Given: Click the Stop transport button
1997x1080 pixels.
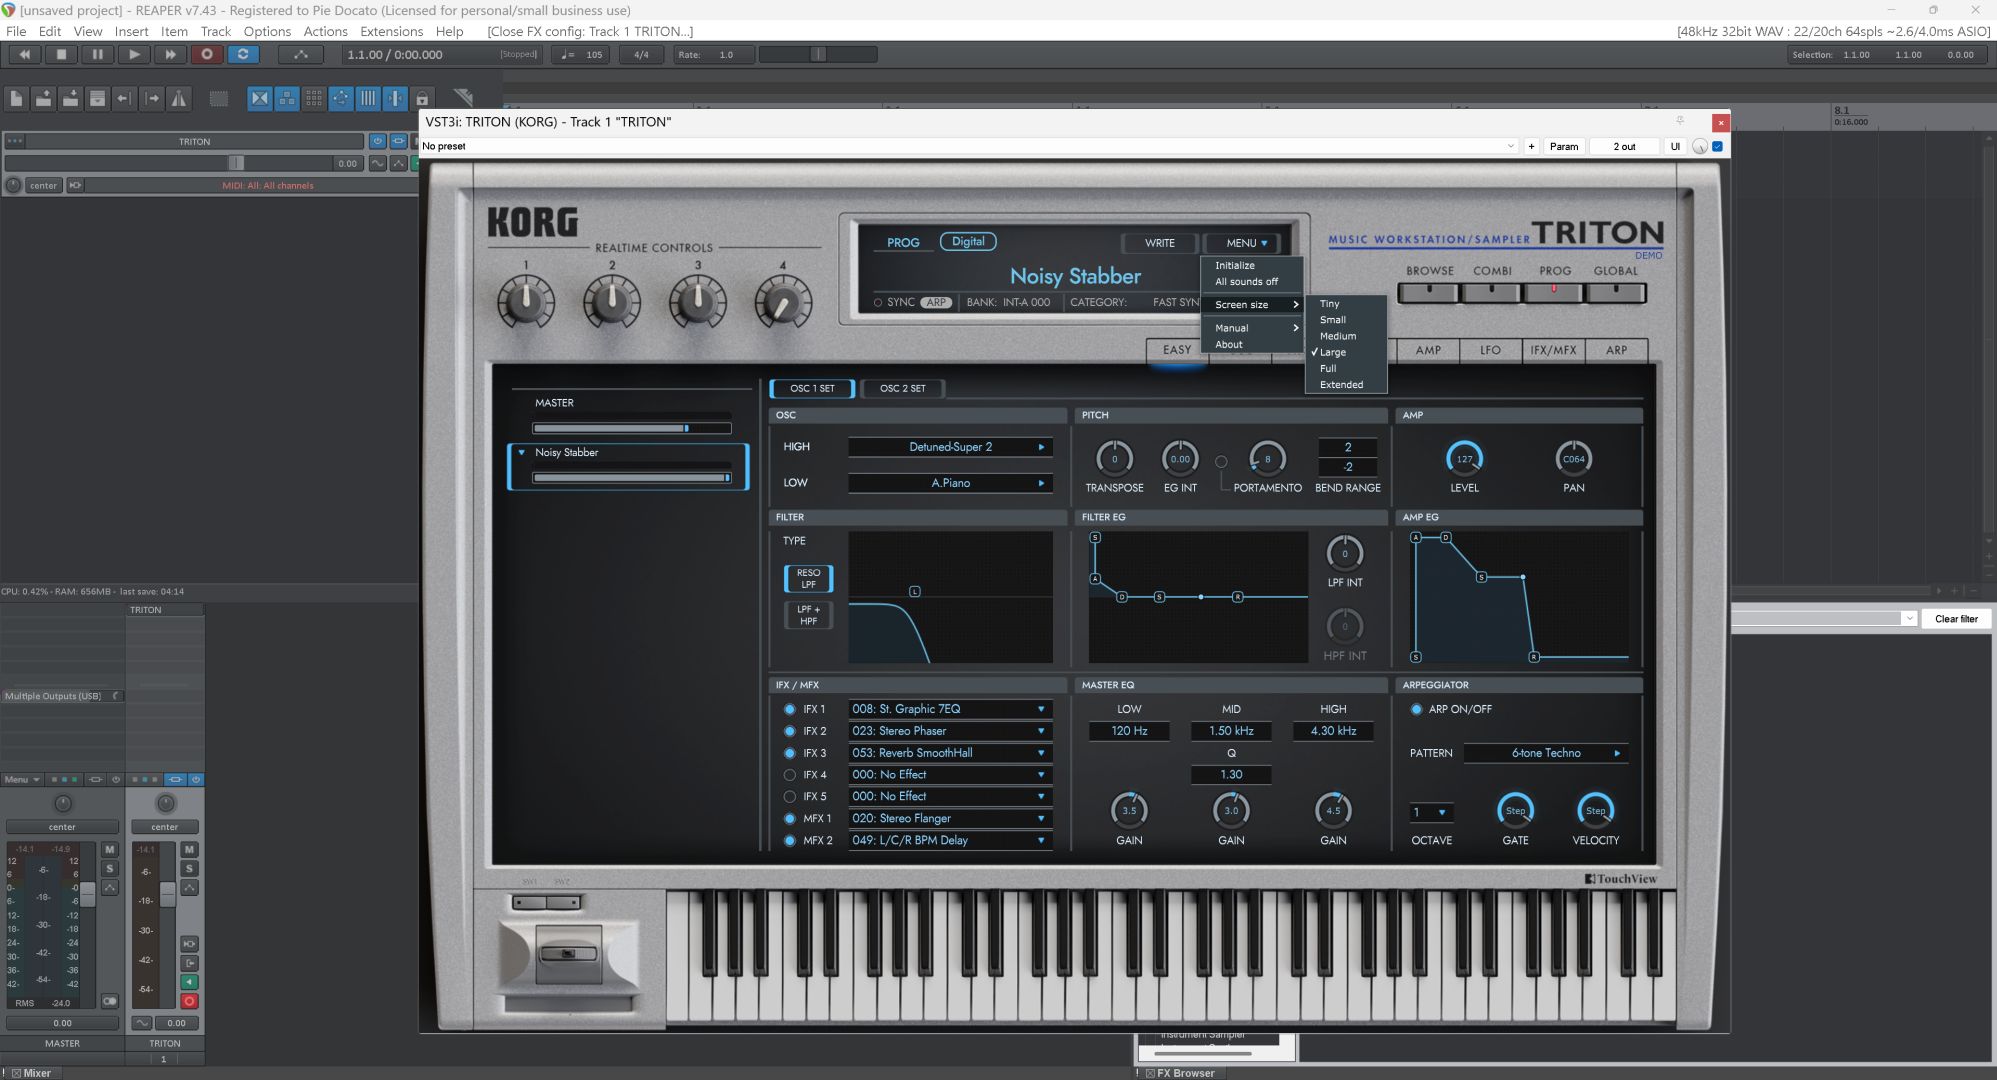Looking at the screenshot, I should 60,55.
